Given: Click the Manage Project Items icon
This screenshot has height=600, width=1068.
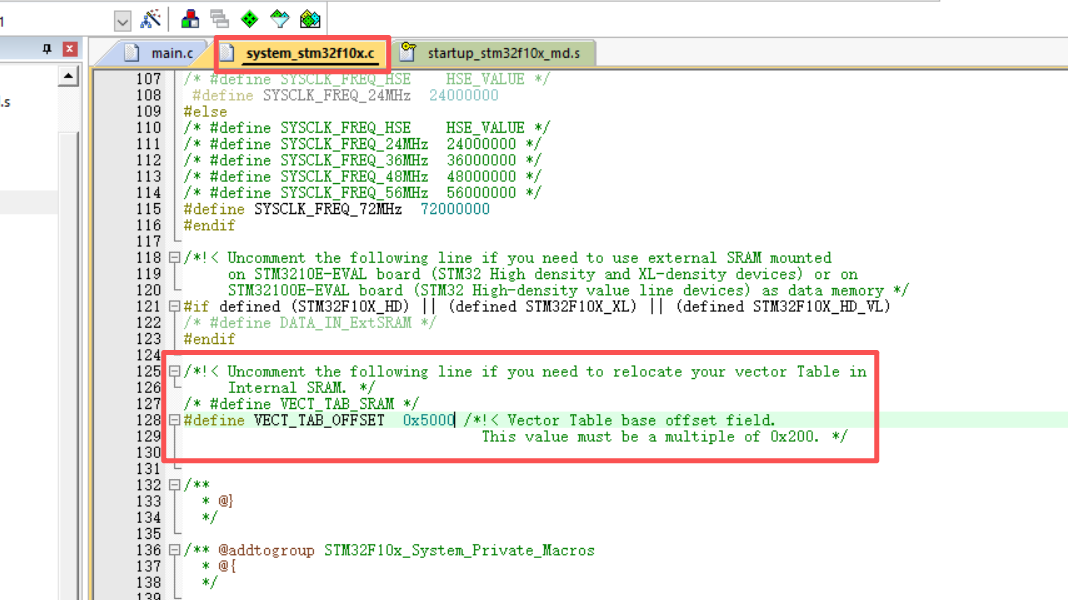Looking at the screenshot, I should tap(190, 19).
